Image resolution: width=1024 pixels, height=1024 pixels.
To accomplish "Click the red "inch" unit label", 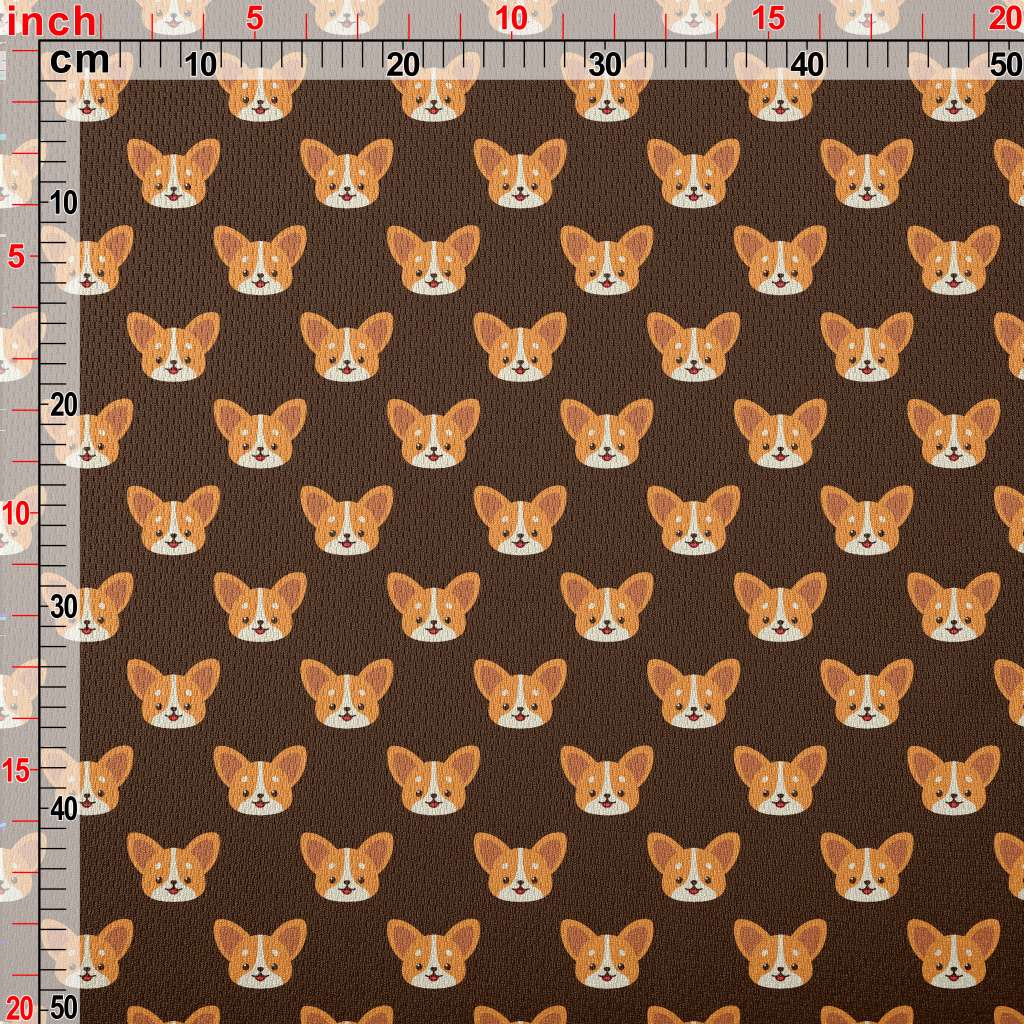I will (x=52, y=23).
